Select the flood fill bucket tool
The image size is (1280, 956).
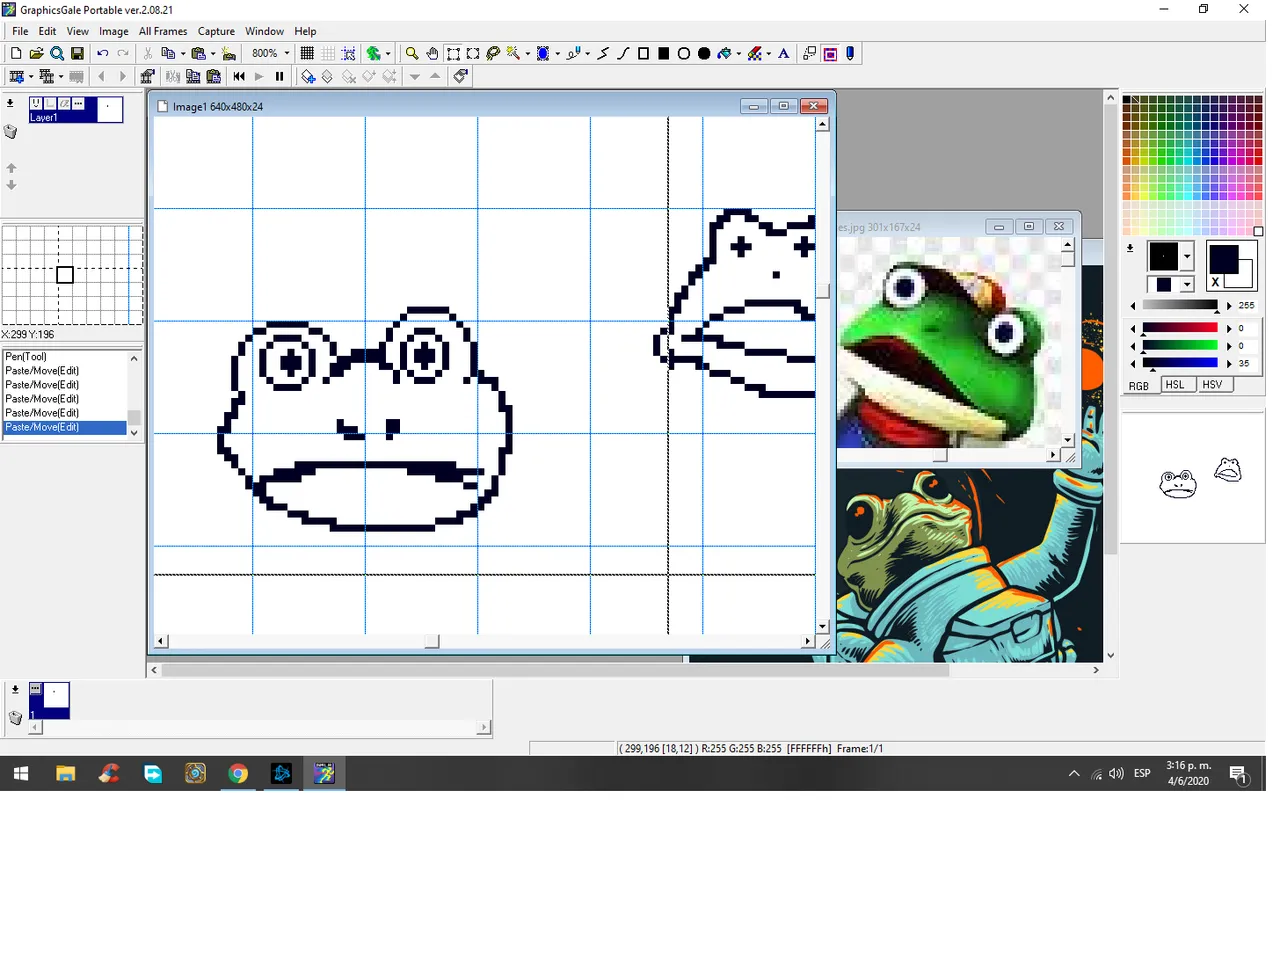coord(724,54)
